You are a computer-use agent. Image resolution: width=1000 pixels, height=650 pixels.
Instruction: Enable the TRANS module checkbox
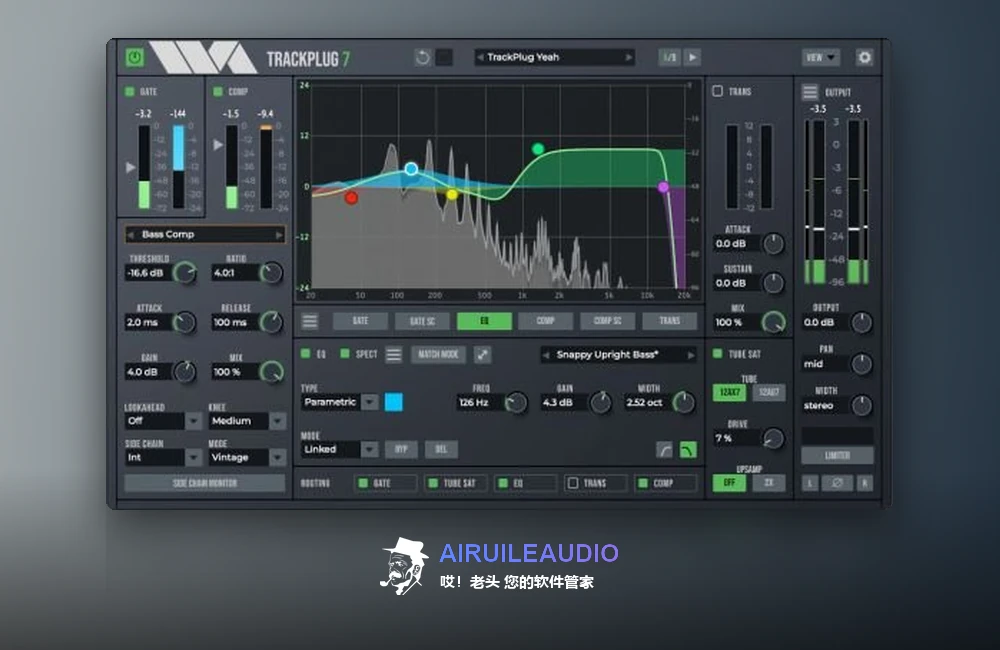pyautogui.click(x=717, y=91)
